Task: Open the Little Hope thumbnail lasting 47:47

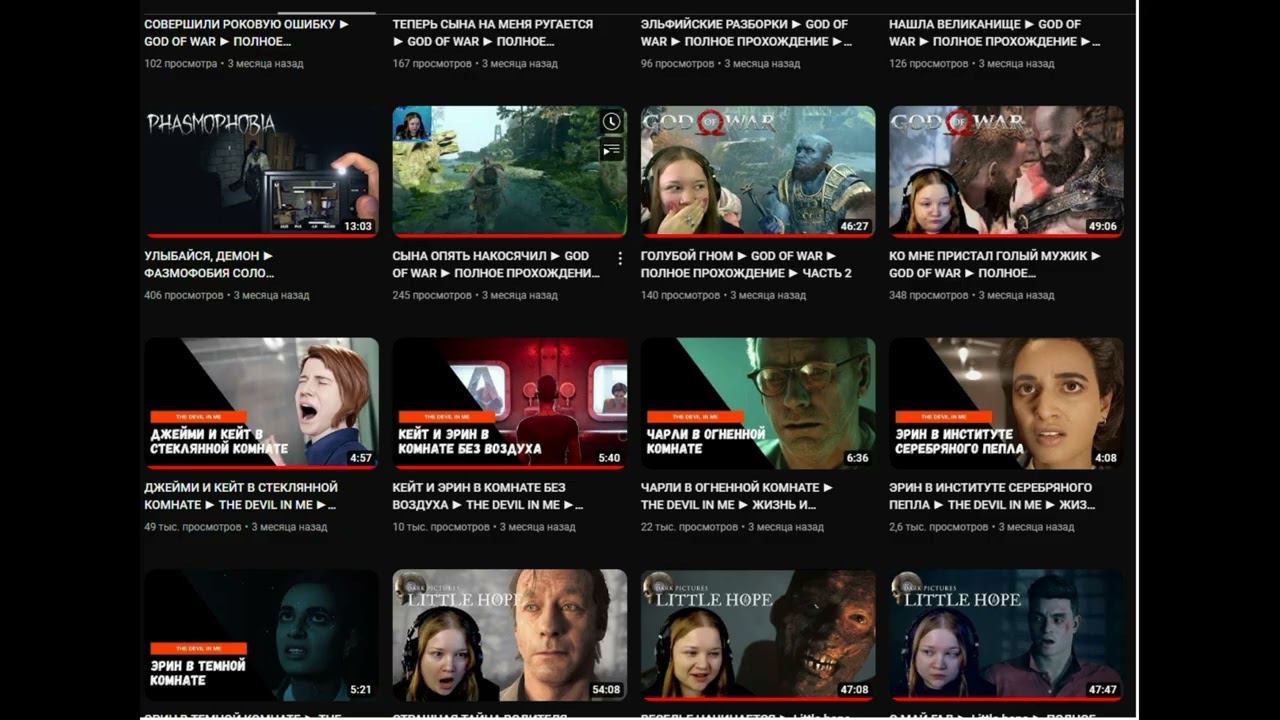Action: click(1006, 636)
